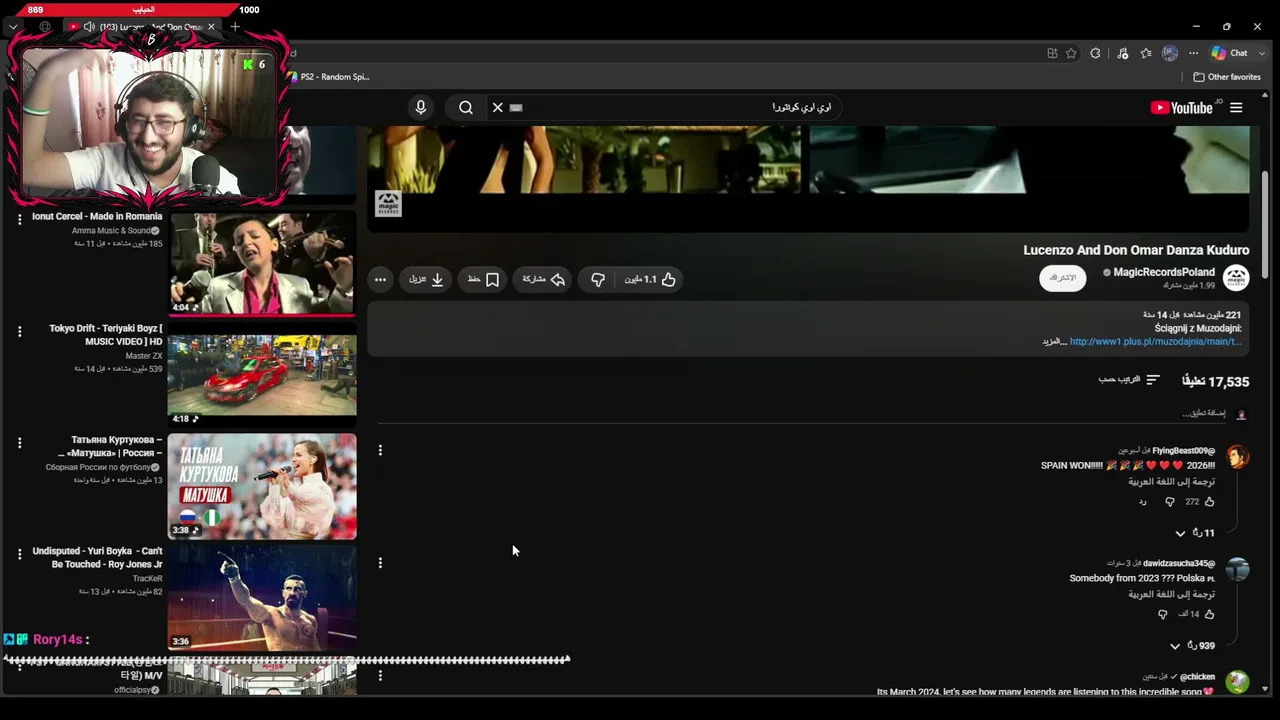Open options for Tokyo Drift video
1280x720 pixels.
point(19,331)
